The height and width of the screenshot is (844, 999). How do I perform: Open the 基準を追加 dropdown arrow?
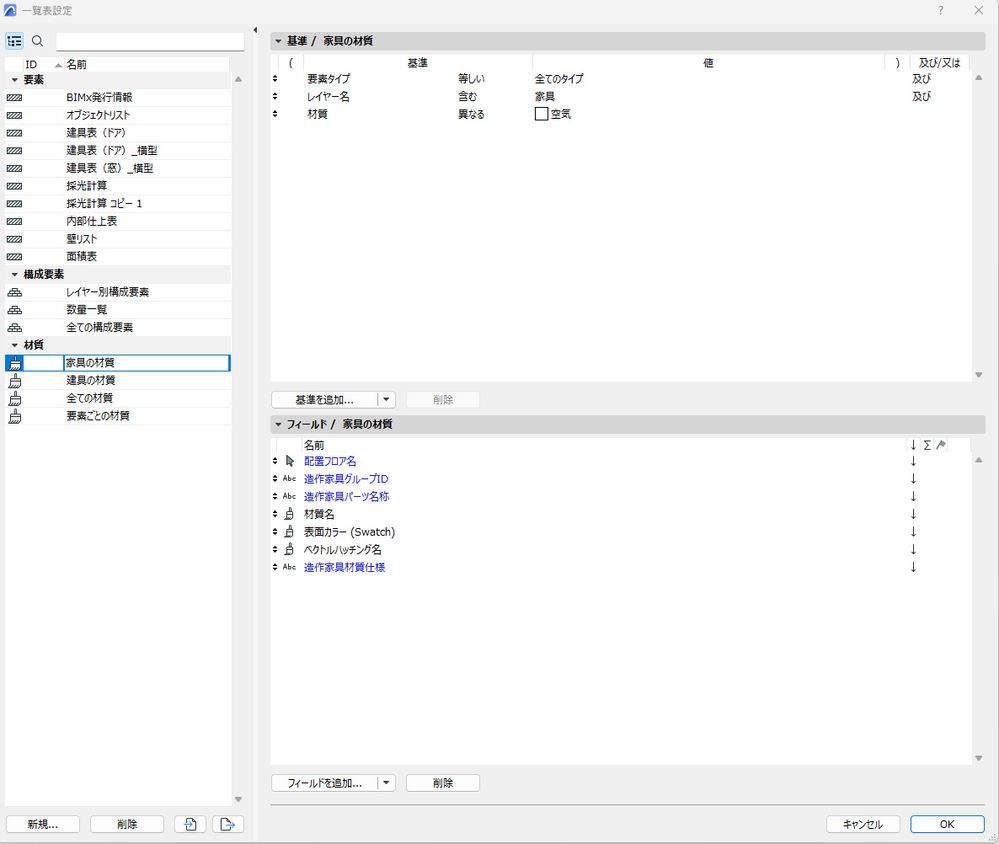[386, 399]
